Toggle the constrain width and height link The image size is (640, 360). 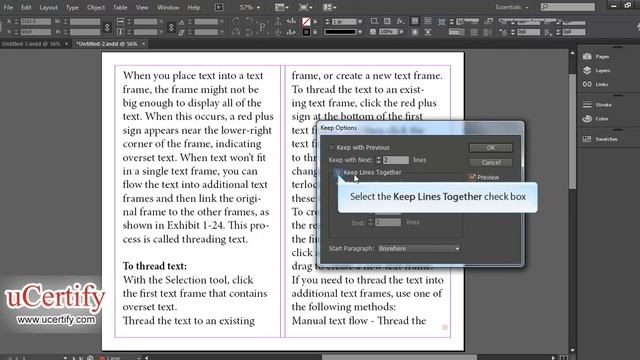(x=107, y=27)
